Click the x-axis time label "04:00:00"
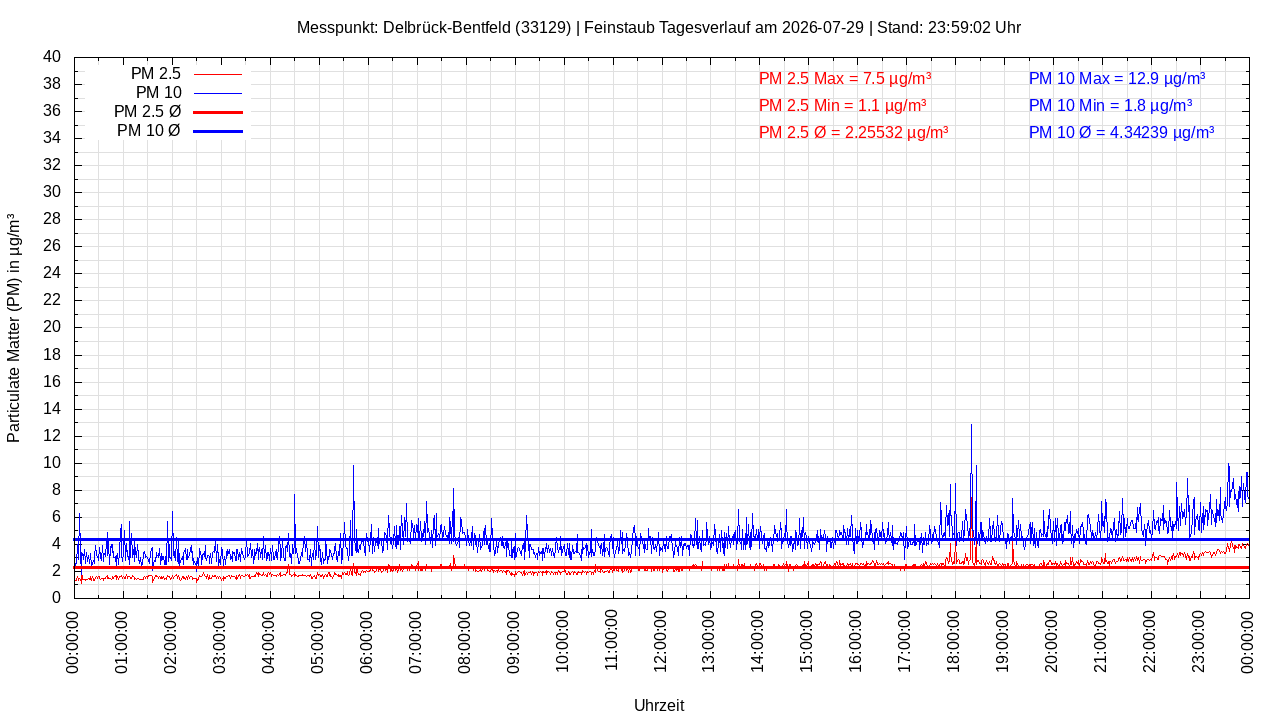Image resolution: width=1280 pixels, height=720 pixels. [270, 641]
